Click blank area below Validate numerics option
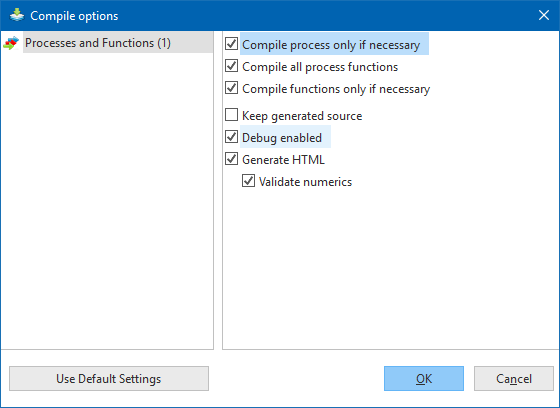 [389, 268]
